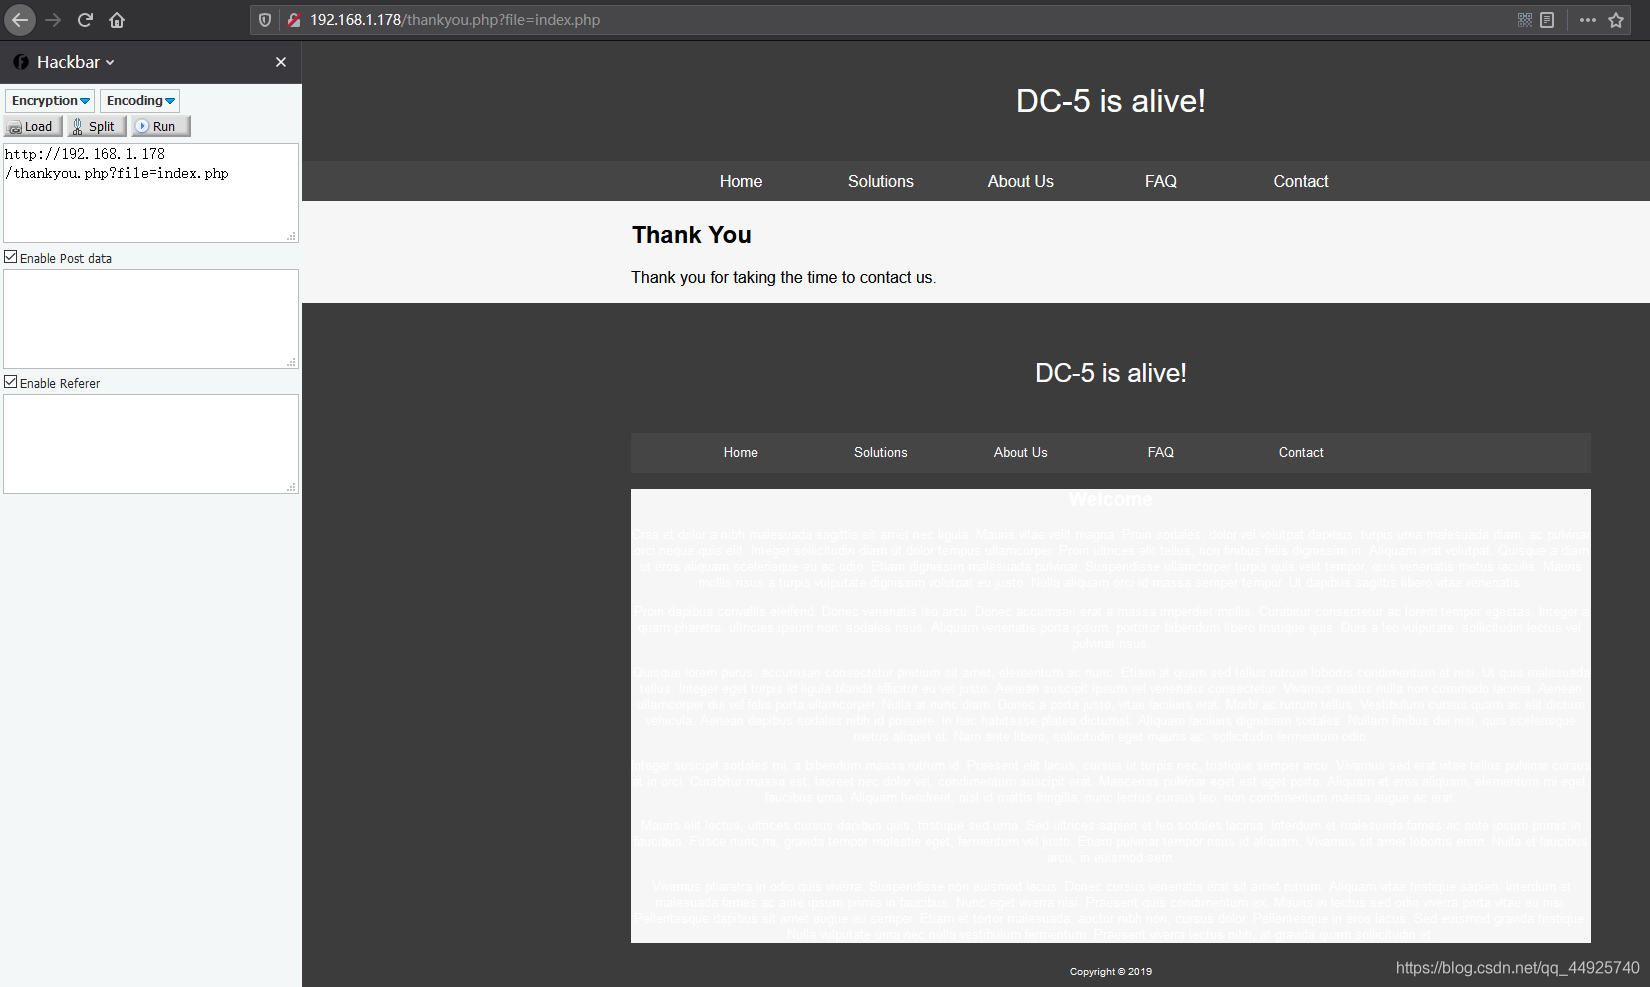Open Home in top navigation bar

741,181
